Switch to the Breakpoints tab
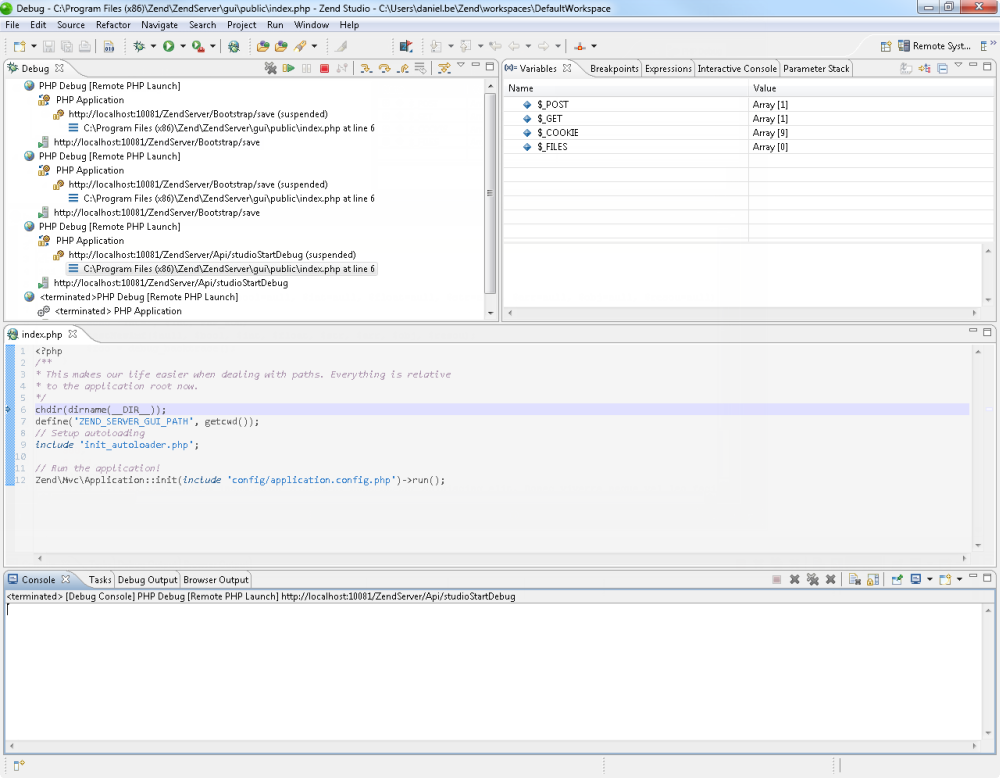 (x=613, y=68)
